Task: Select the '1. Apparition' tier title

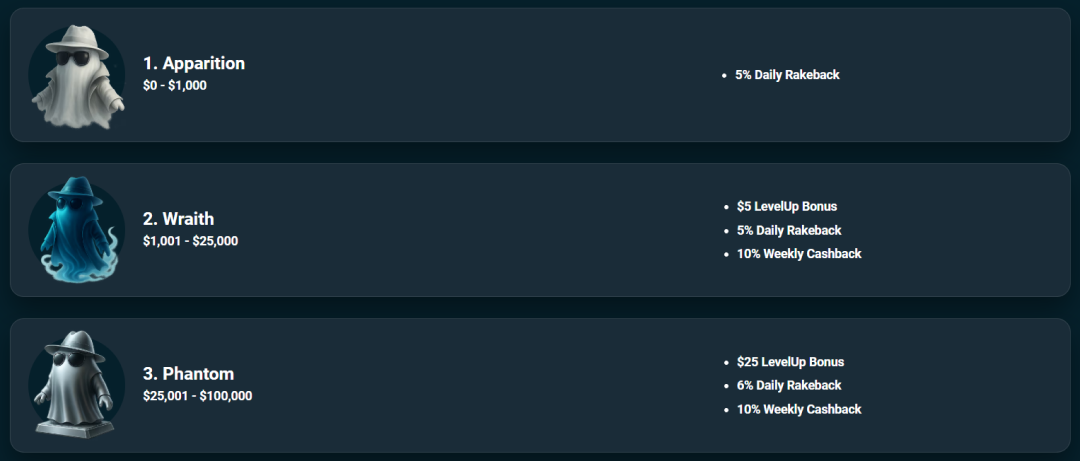Action: pos(194,63)
